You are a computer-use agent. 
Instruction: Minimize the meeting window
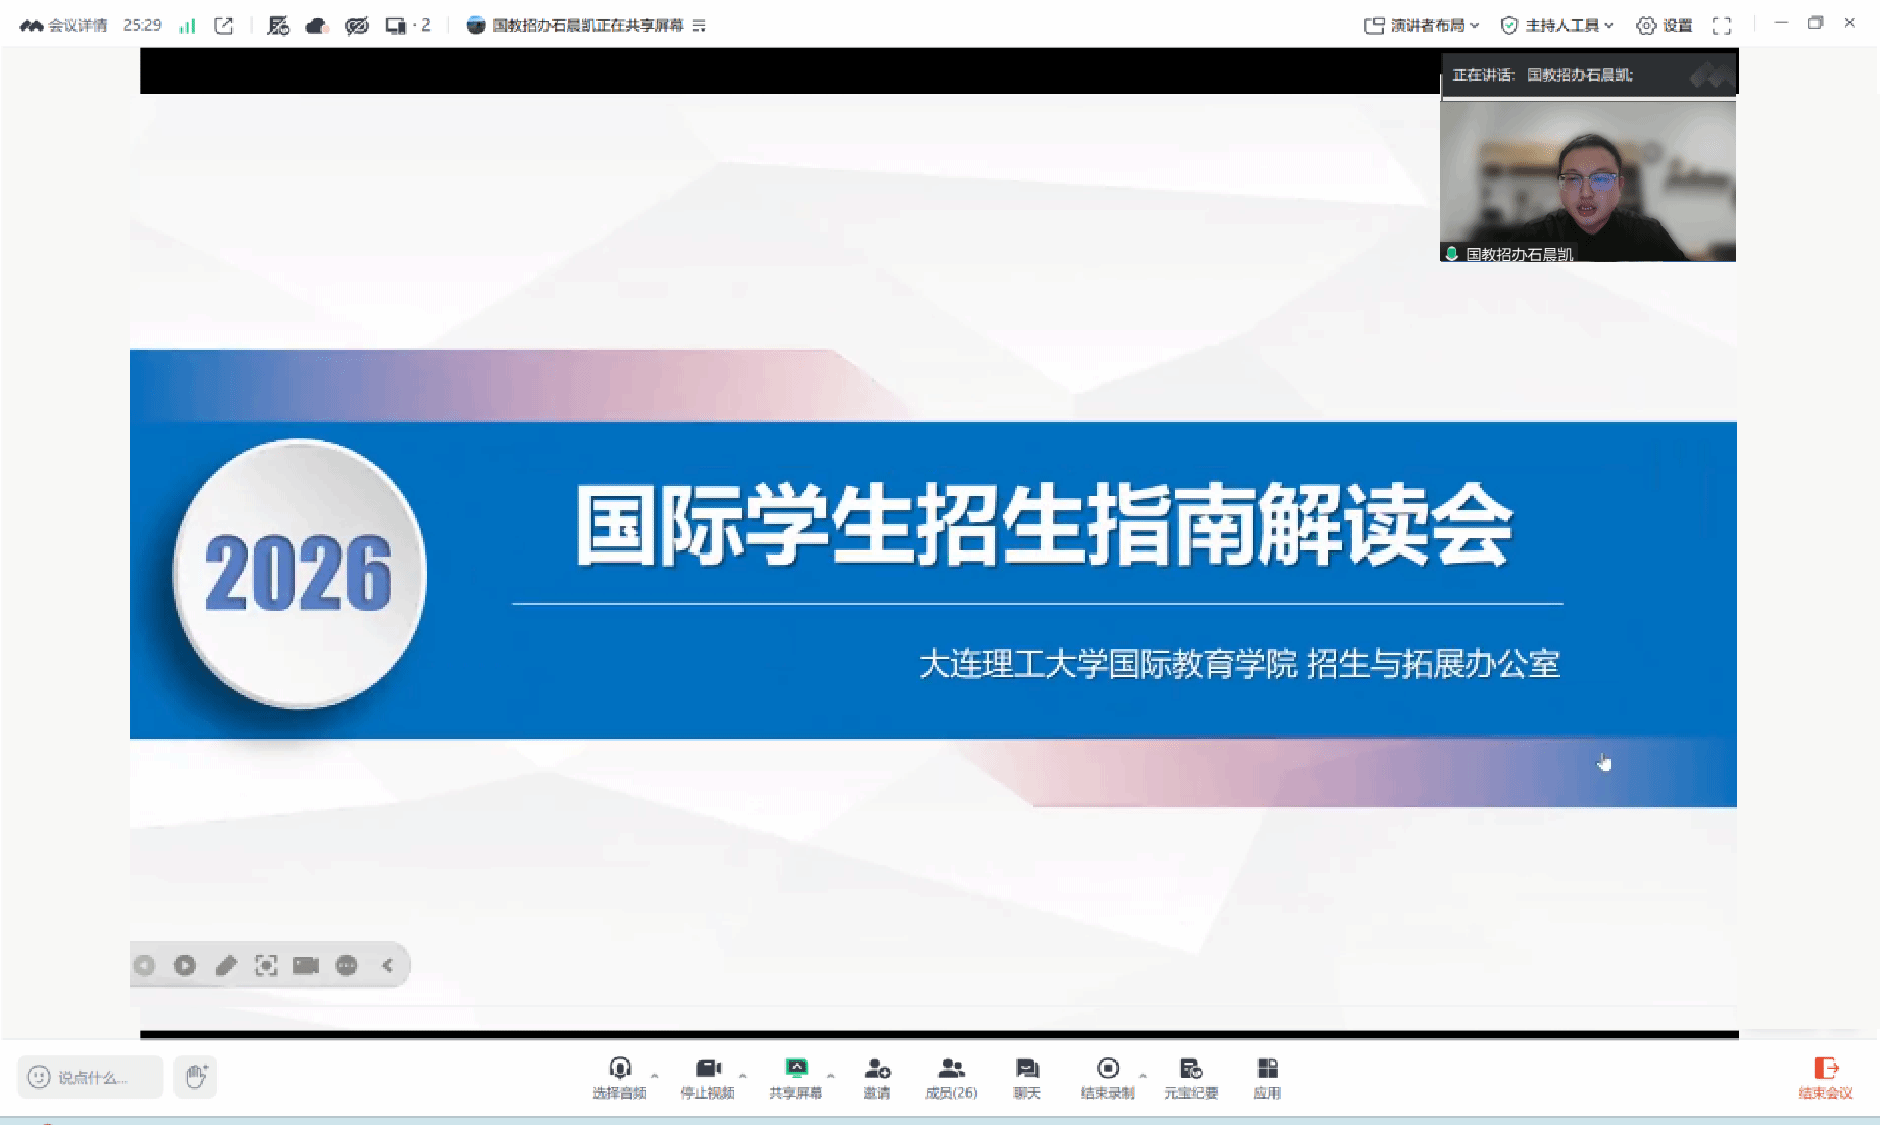(1781, 23)
